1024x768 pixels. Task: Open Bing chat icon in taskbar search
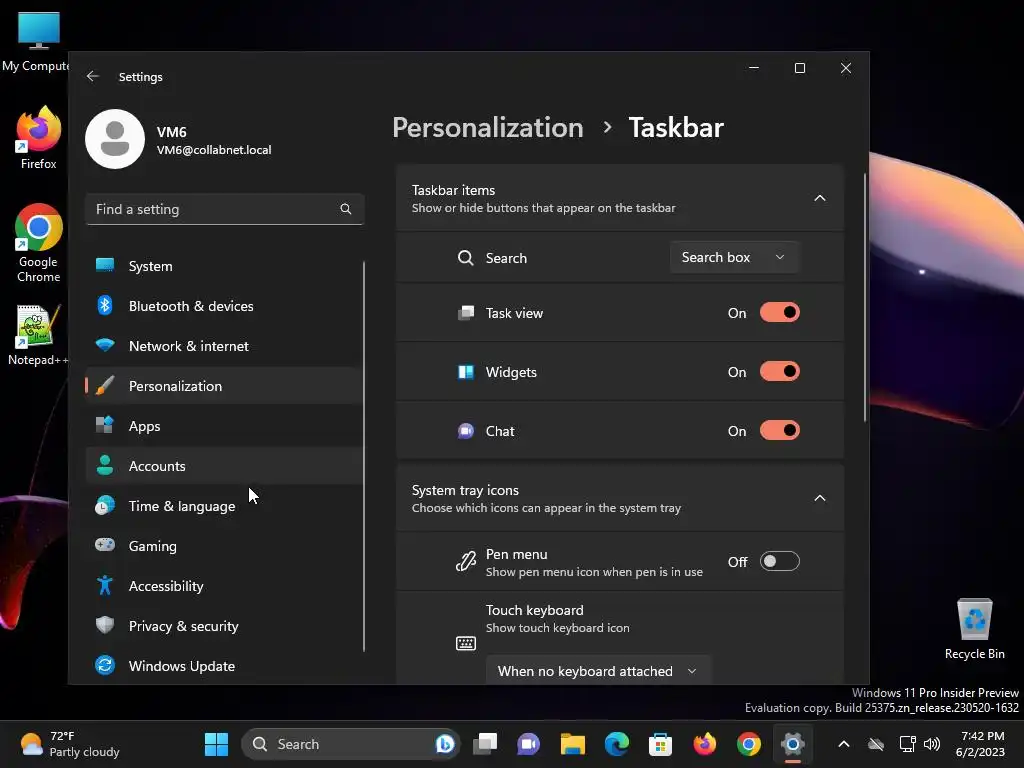tap(445, 744)
